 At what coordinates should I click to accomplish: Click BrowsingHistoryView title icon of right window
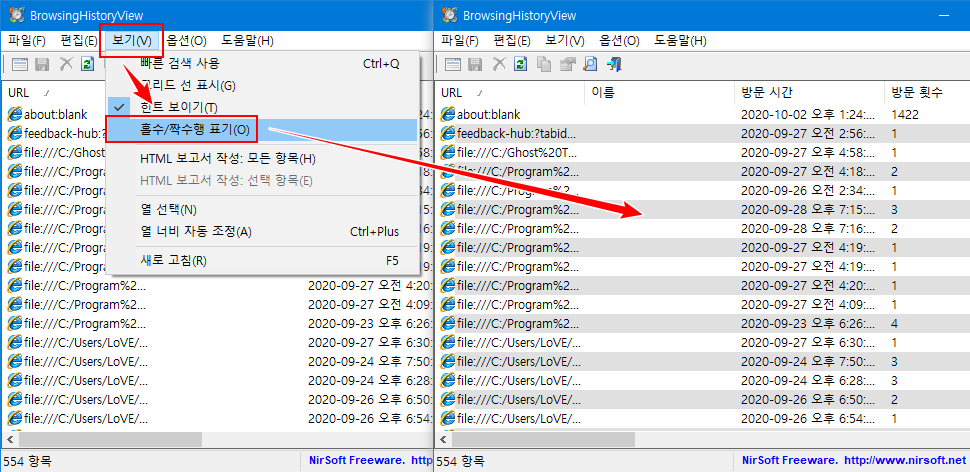click(452, 15)
